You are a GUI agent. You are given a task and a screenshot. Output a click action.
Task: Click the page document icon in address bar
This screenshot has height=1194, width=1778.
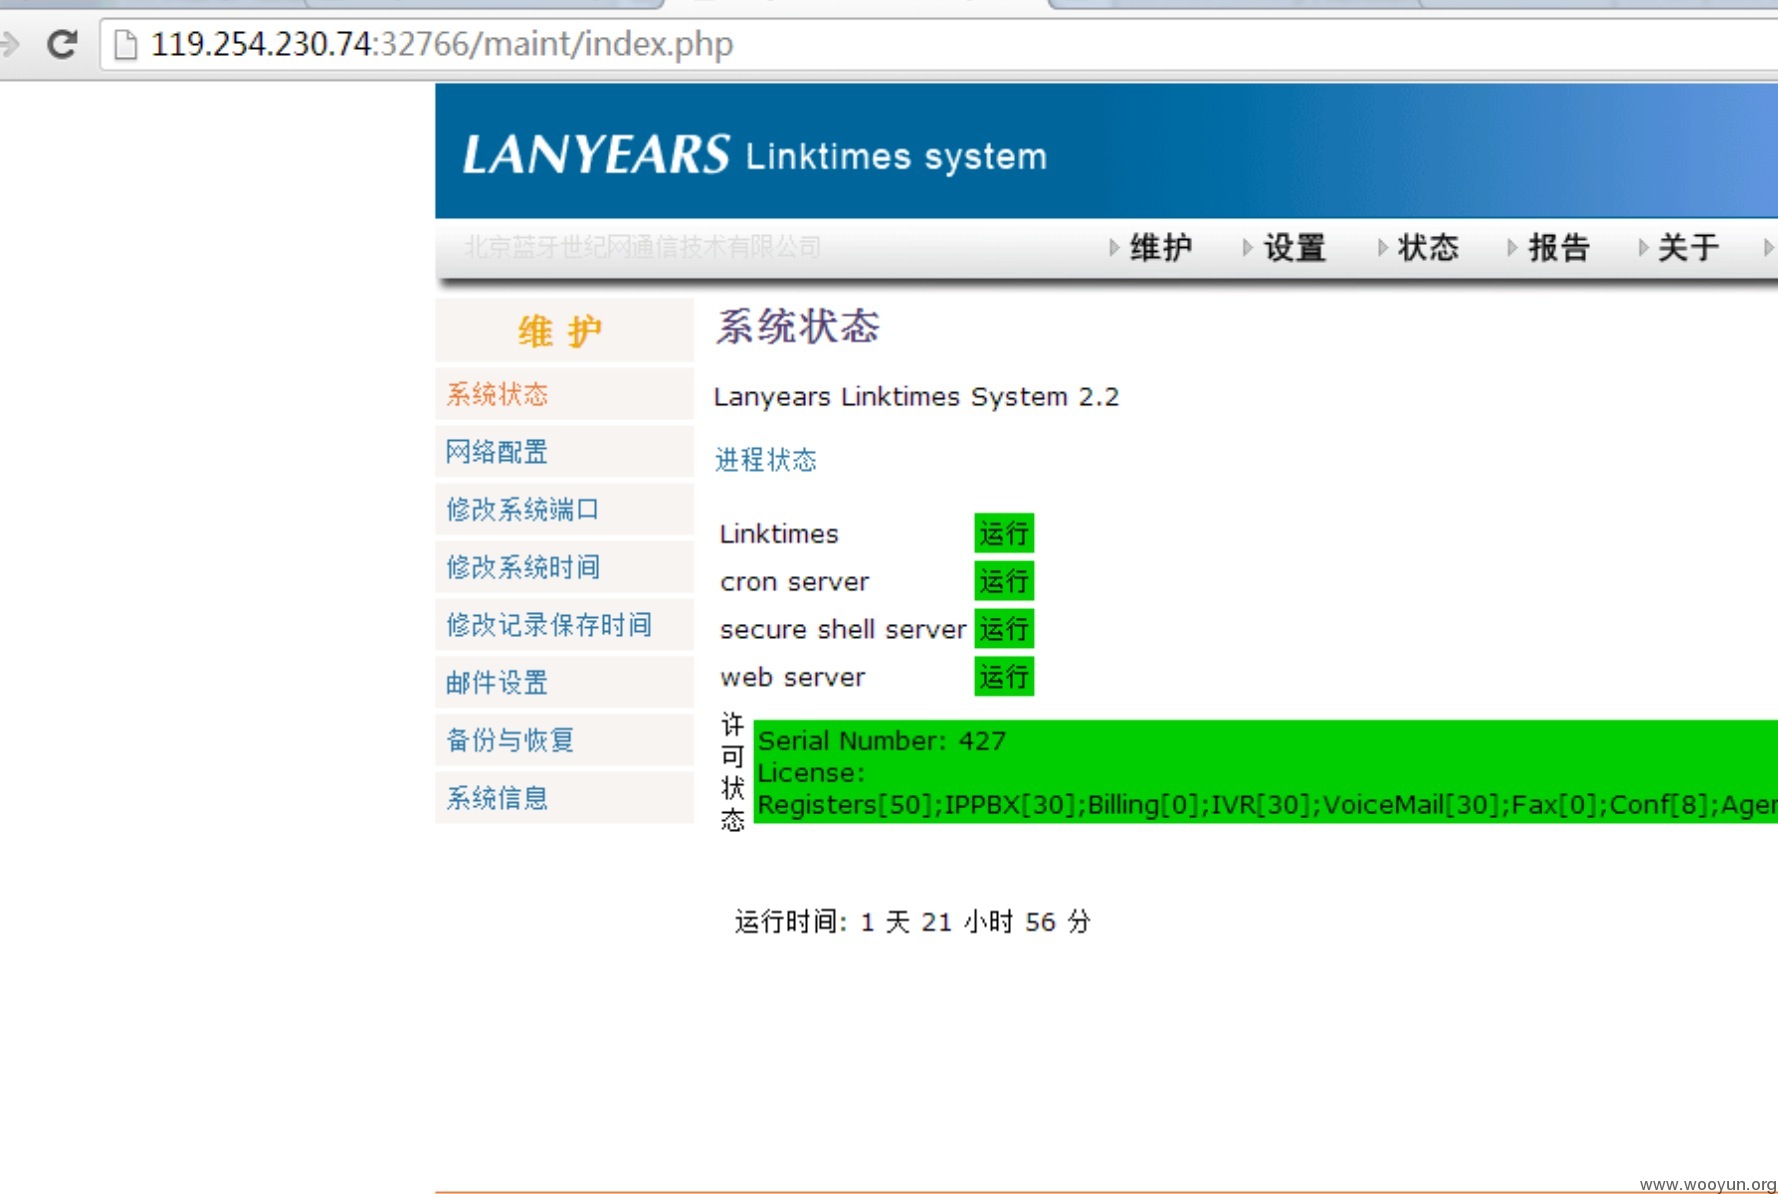125,45
